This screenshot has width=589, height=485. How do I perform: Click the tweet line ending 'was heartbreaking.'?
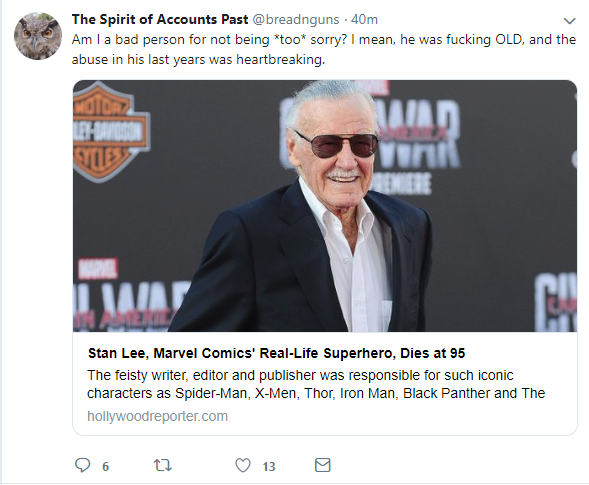click(198, 60)
